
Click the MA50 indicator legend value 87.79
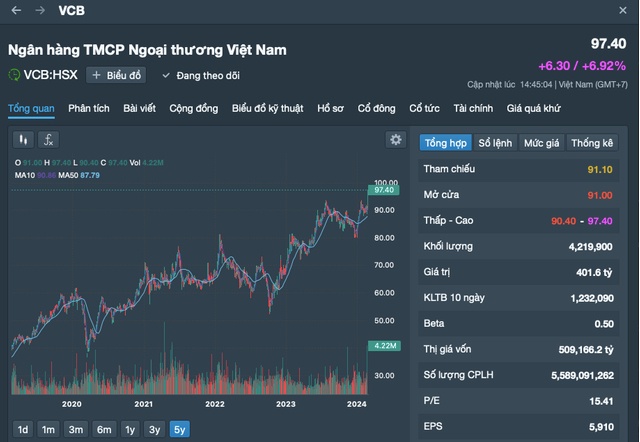(90, 175)
